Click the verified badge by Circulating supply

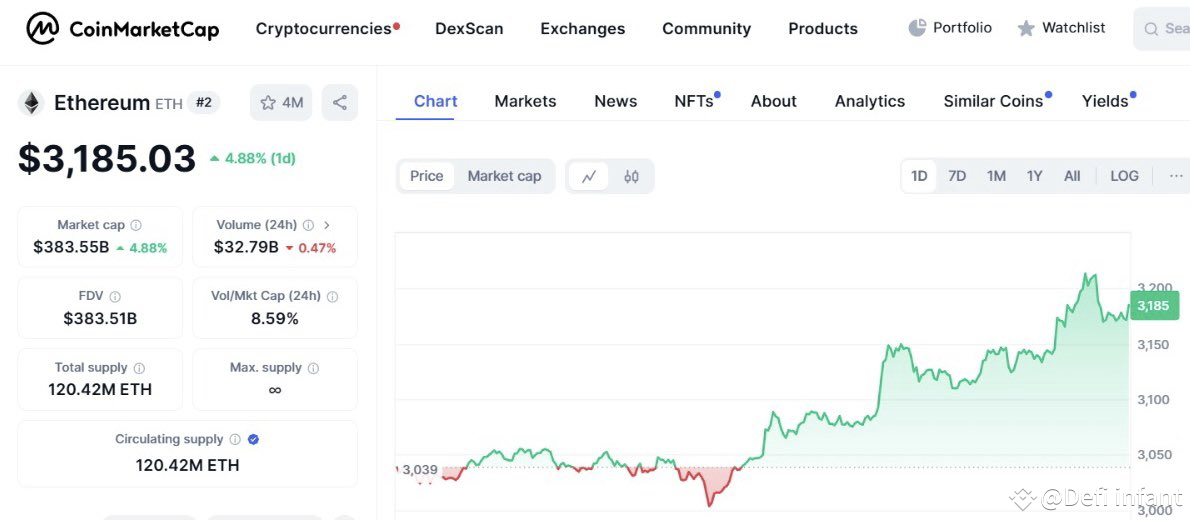click(253, 440)
